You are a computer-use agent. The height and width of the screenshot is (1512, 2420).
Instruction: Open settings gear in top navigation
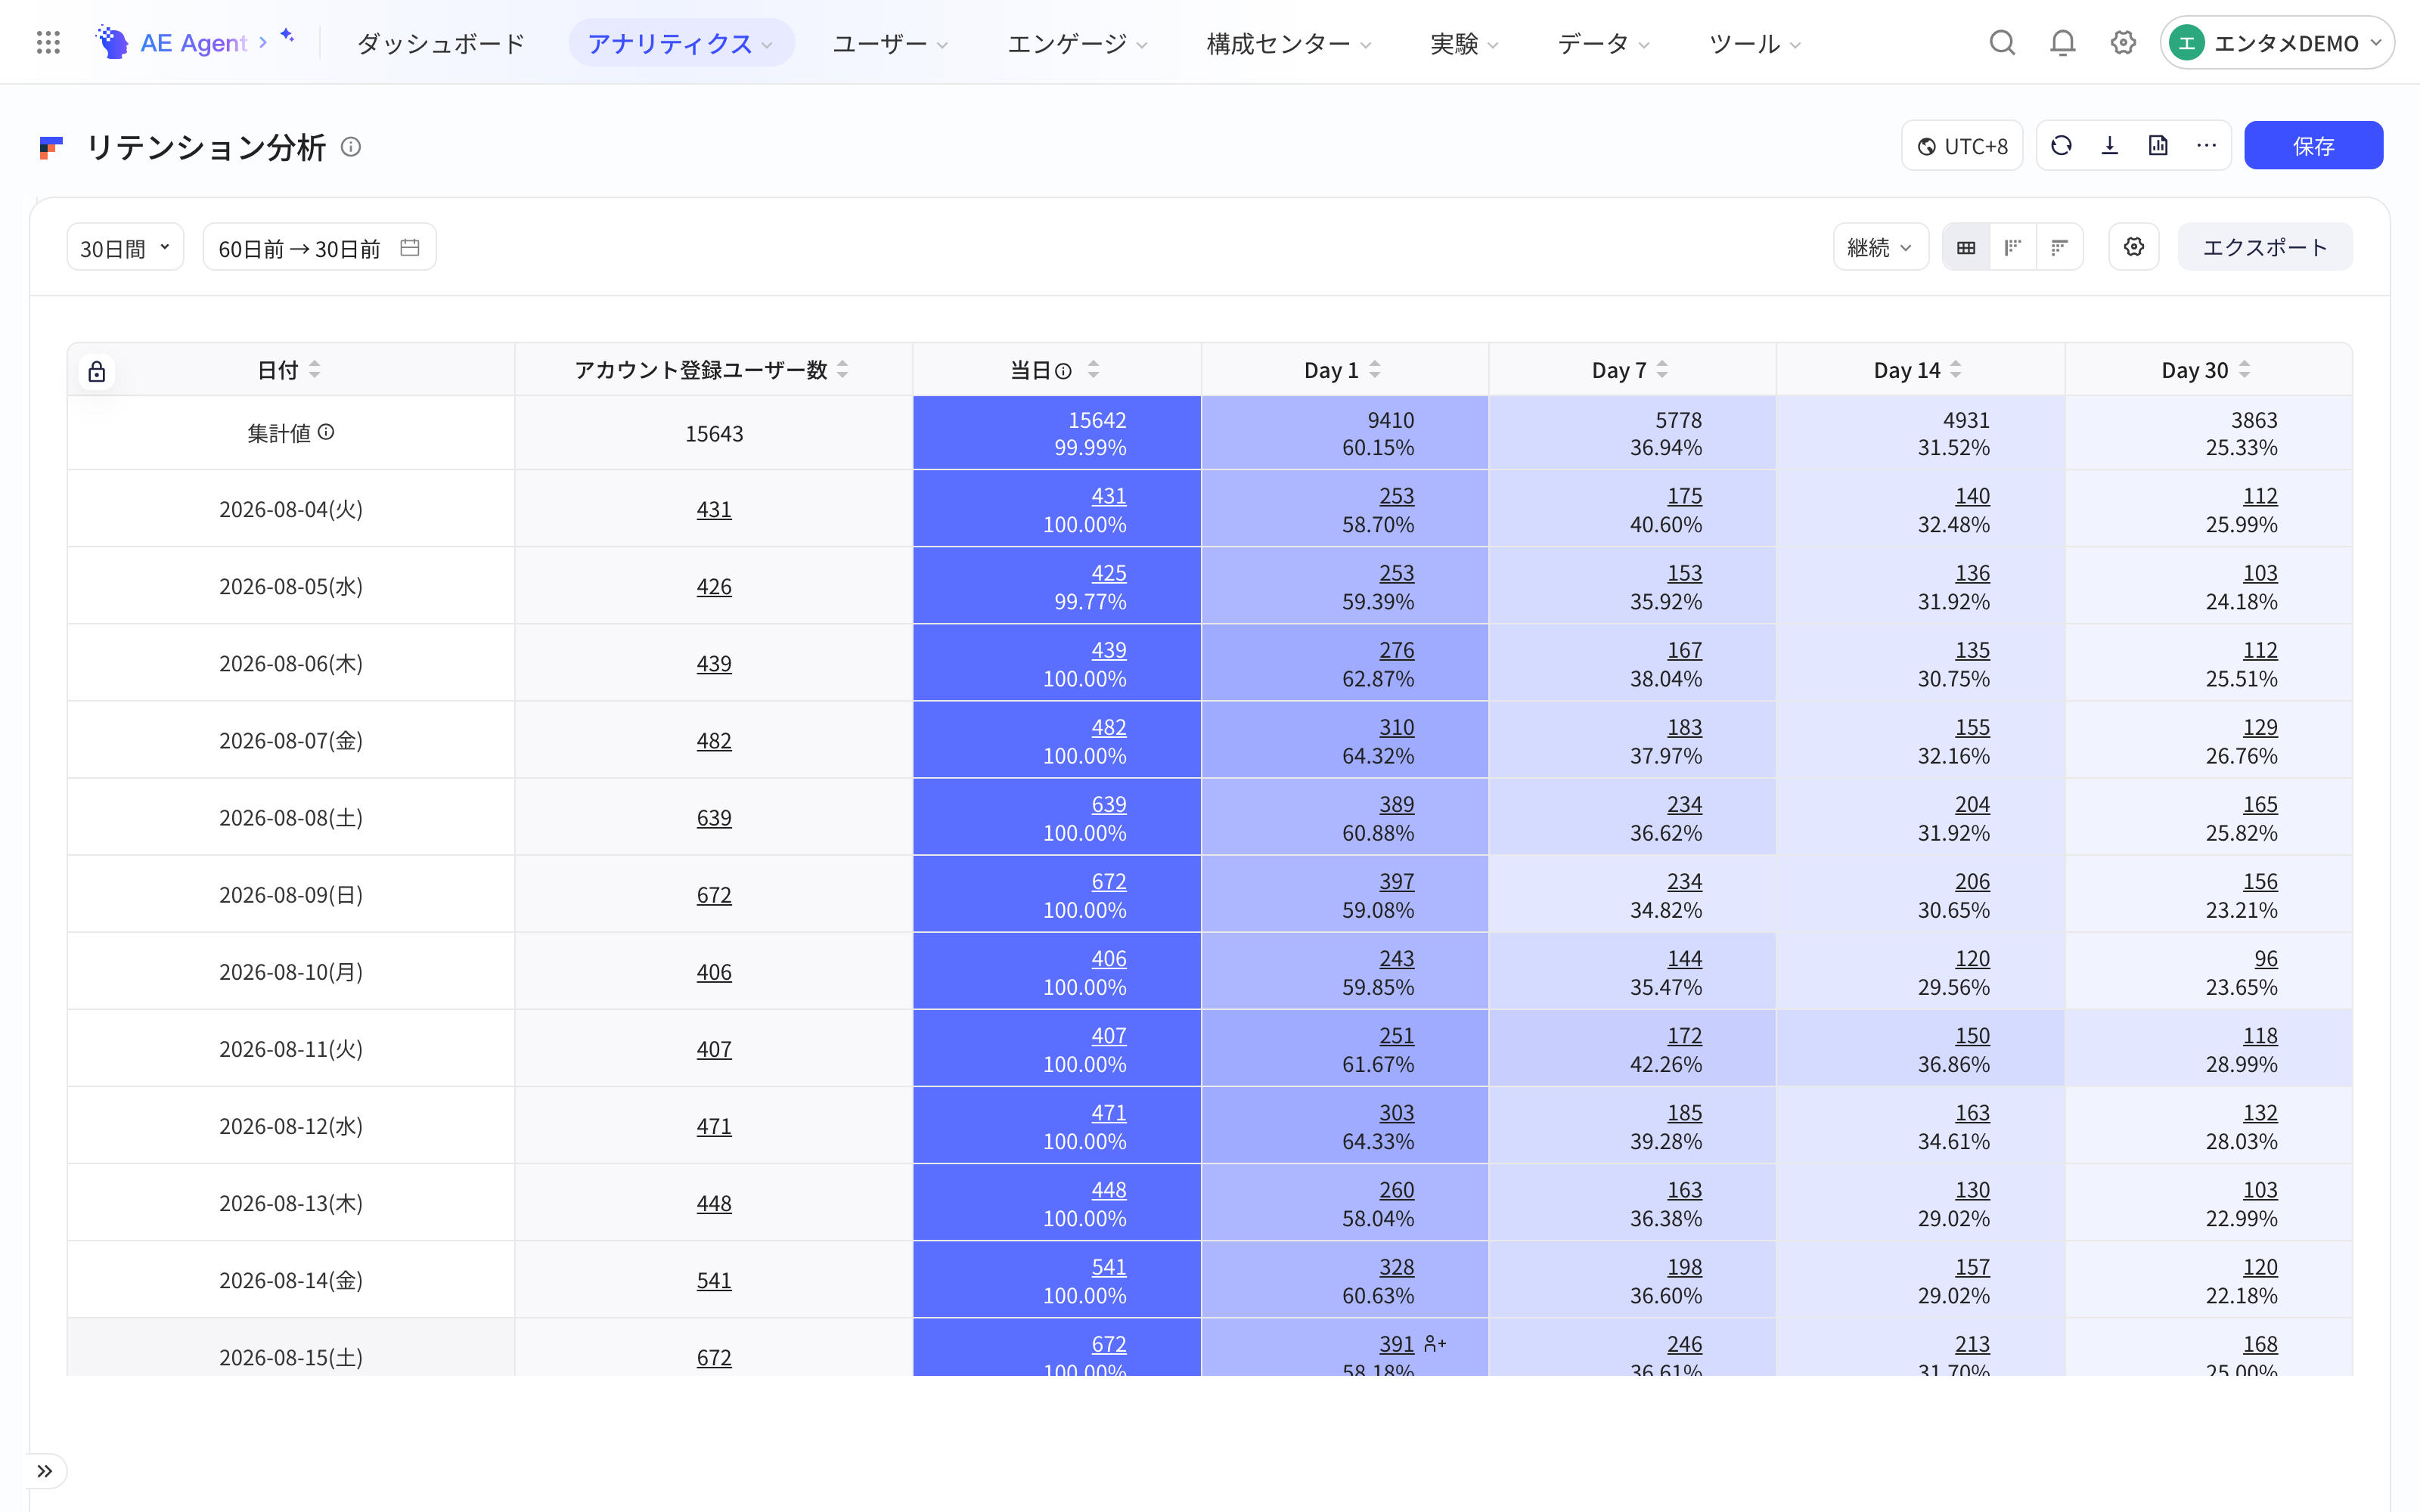(2123, 43)
